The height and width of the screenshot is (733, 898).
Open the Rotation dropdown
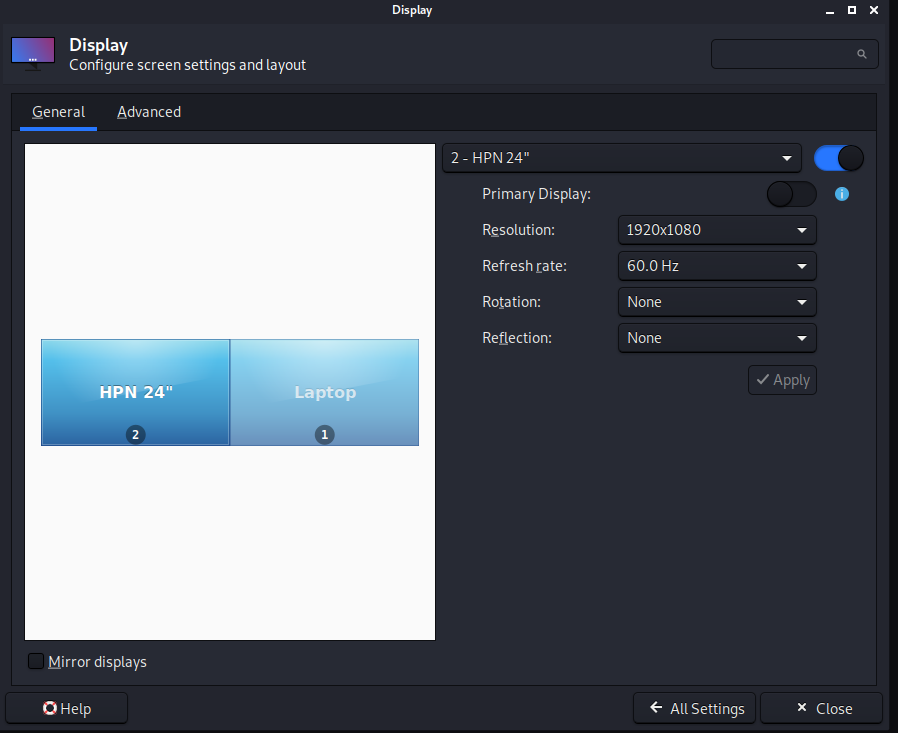coord(716,302)
